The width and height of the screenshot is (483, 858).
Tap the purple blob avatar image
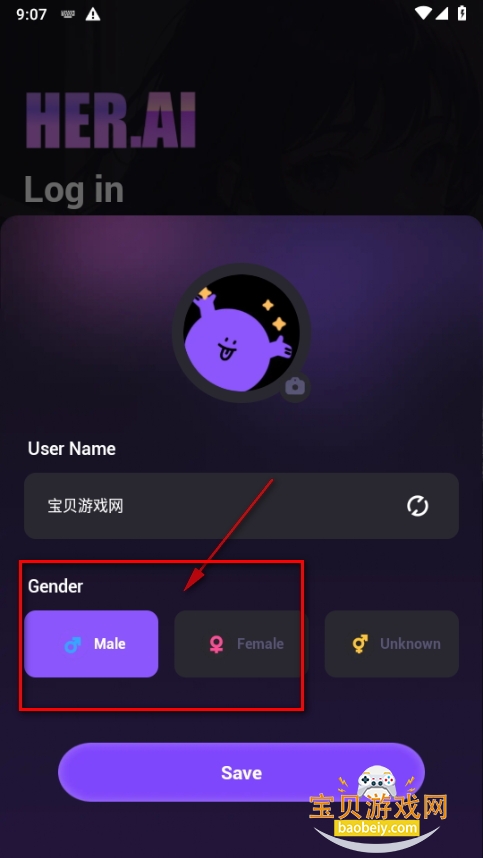(241, 333)
